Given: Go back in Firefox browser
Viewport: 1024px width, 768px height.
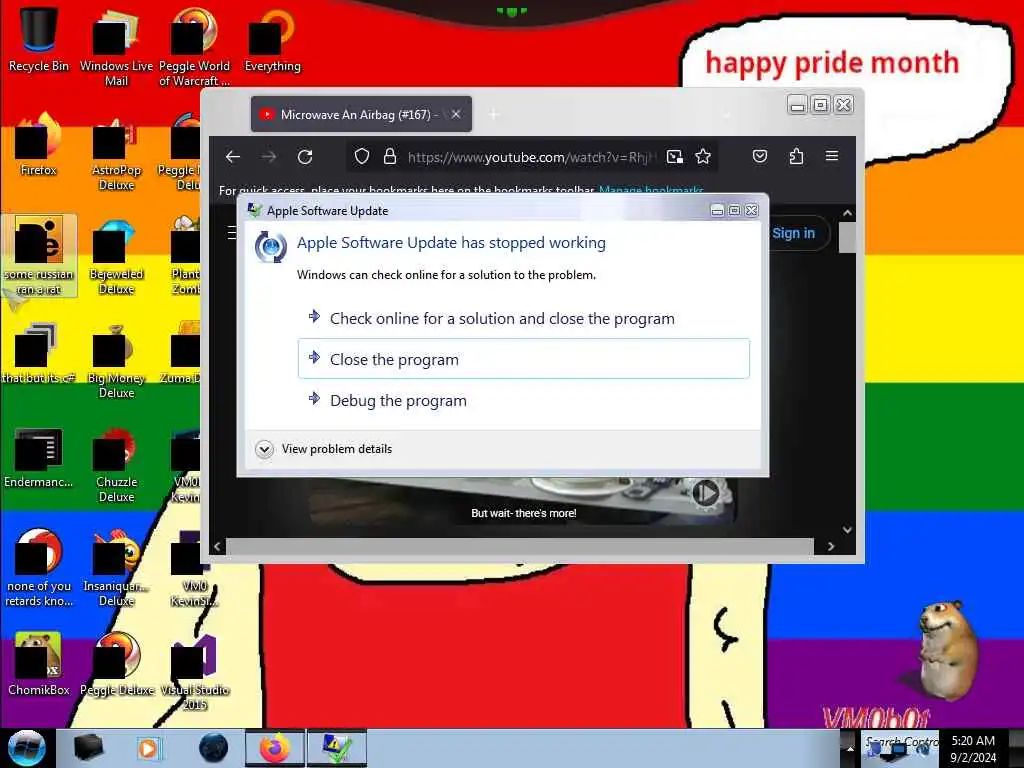Looking at the screenshot, I should (233, 157).
